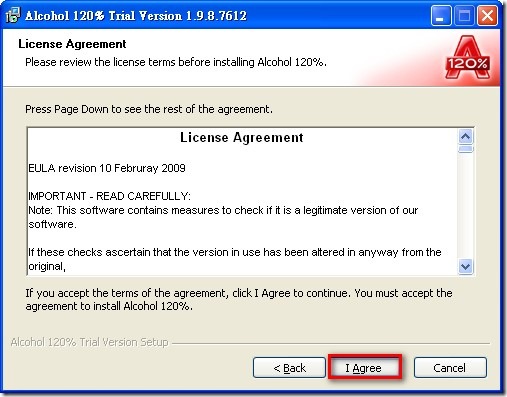Screen dimensions: 507x397
Task: Go back with the Back button
Action: pos(289,368)
